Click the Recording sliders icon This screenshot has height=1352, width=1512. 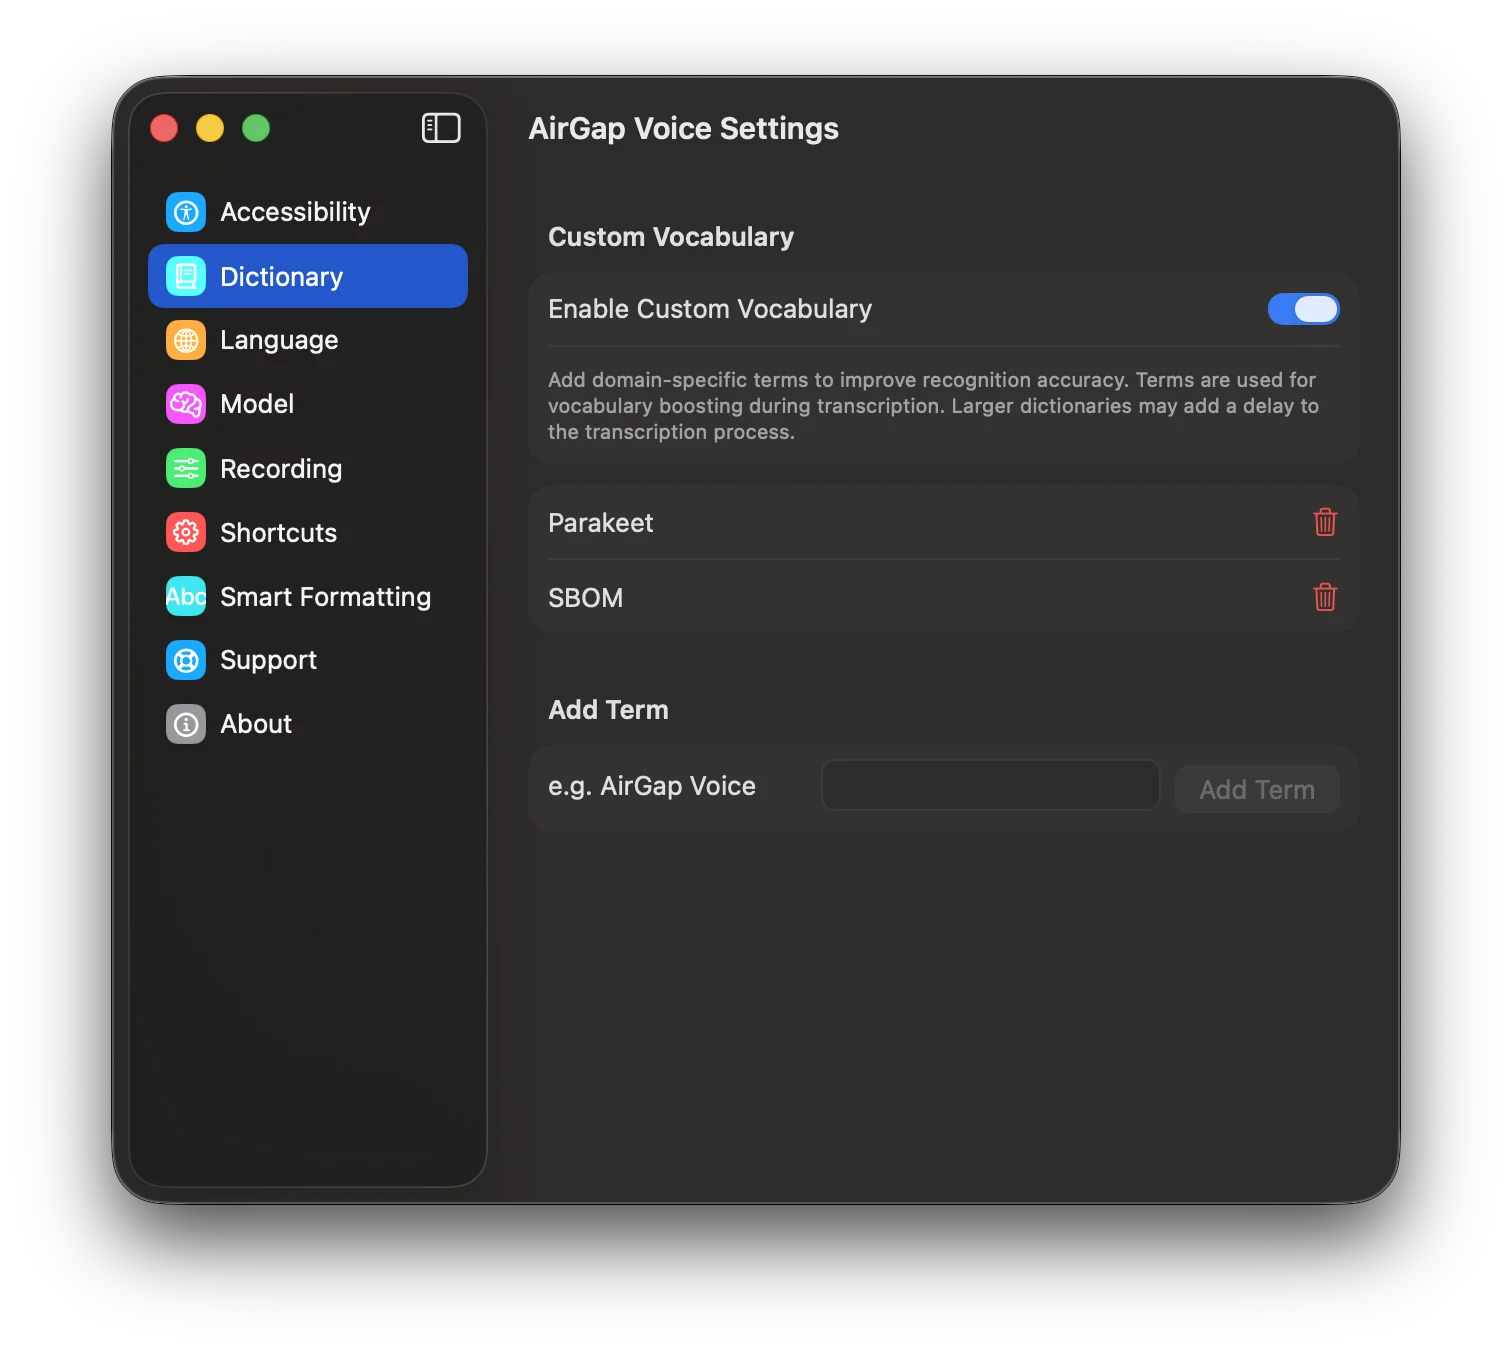click(x=186, y=468)
